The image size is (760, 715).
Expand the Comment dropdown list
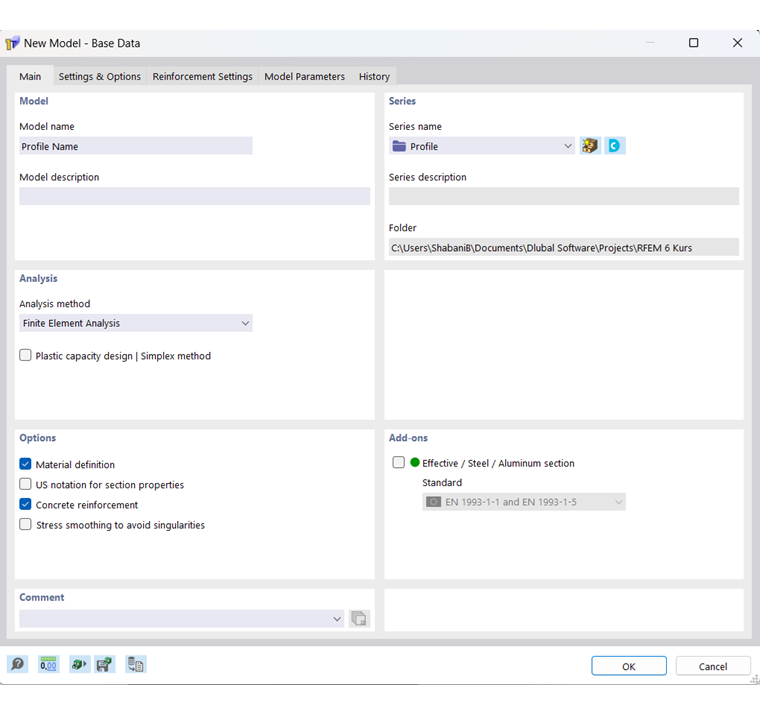(x=337, y=619)
